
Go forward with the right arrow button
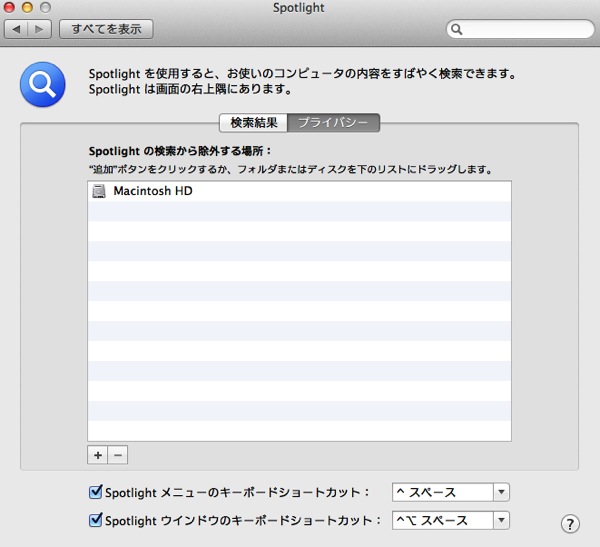pos(40,29)
